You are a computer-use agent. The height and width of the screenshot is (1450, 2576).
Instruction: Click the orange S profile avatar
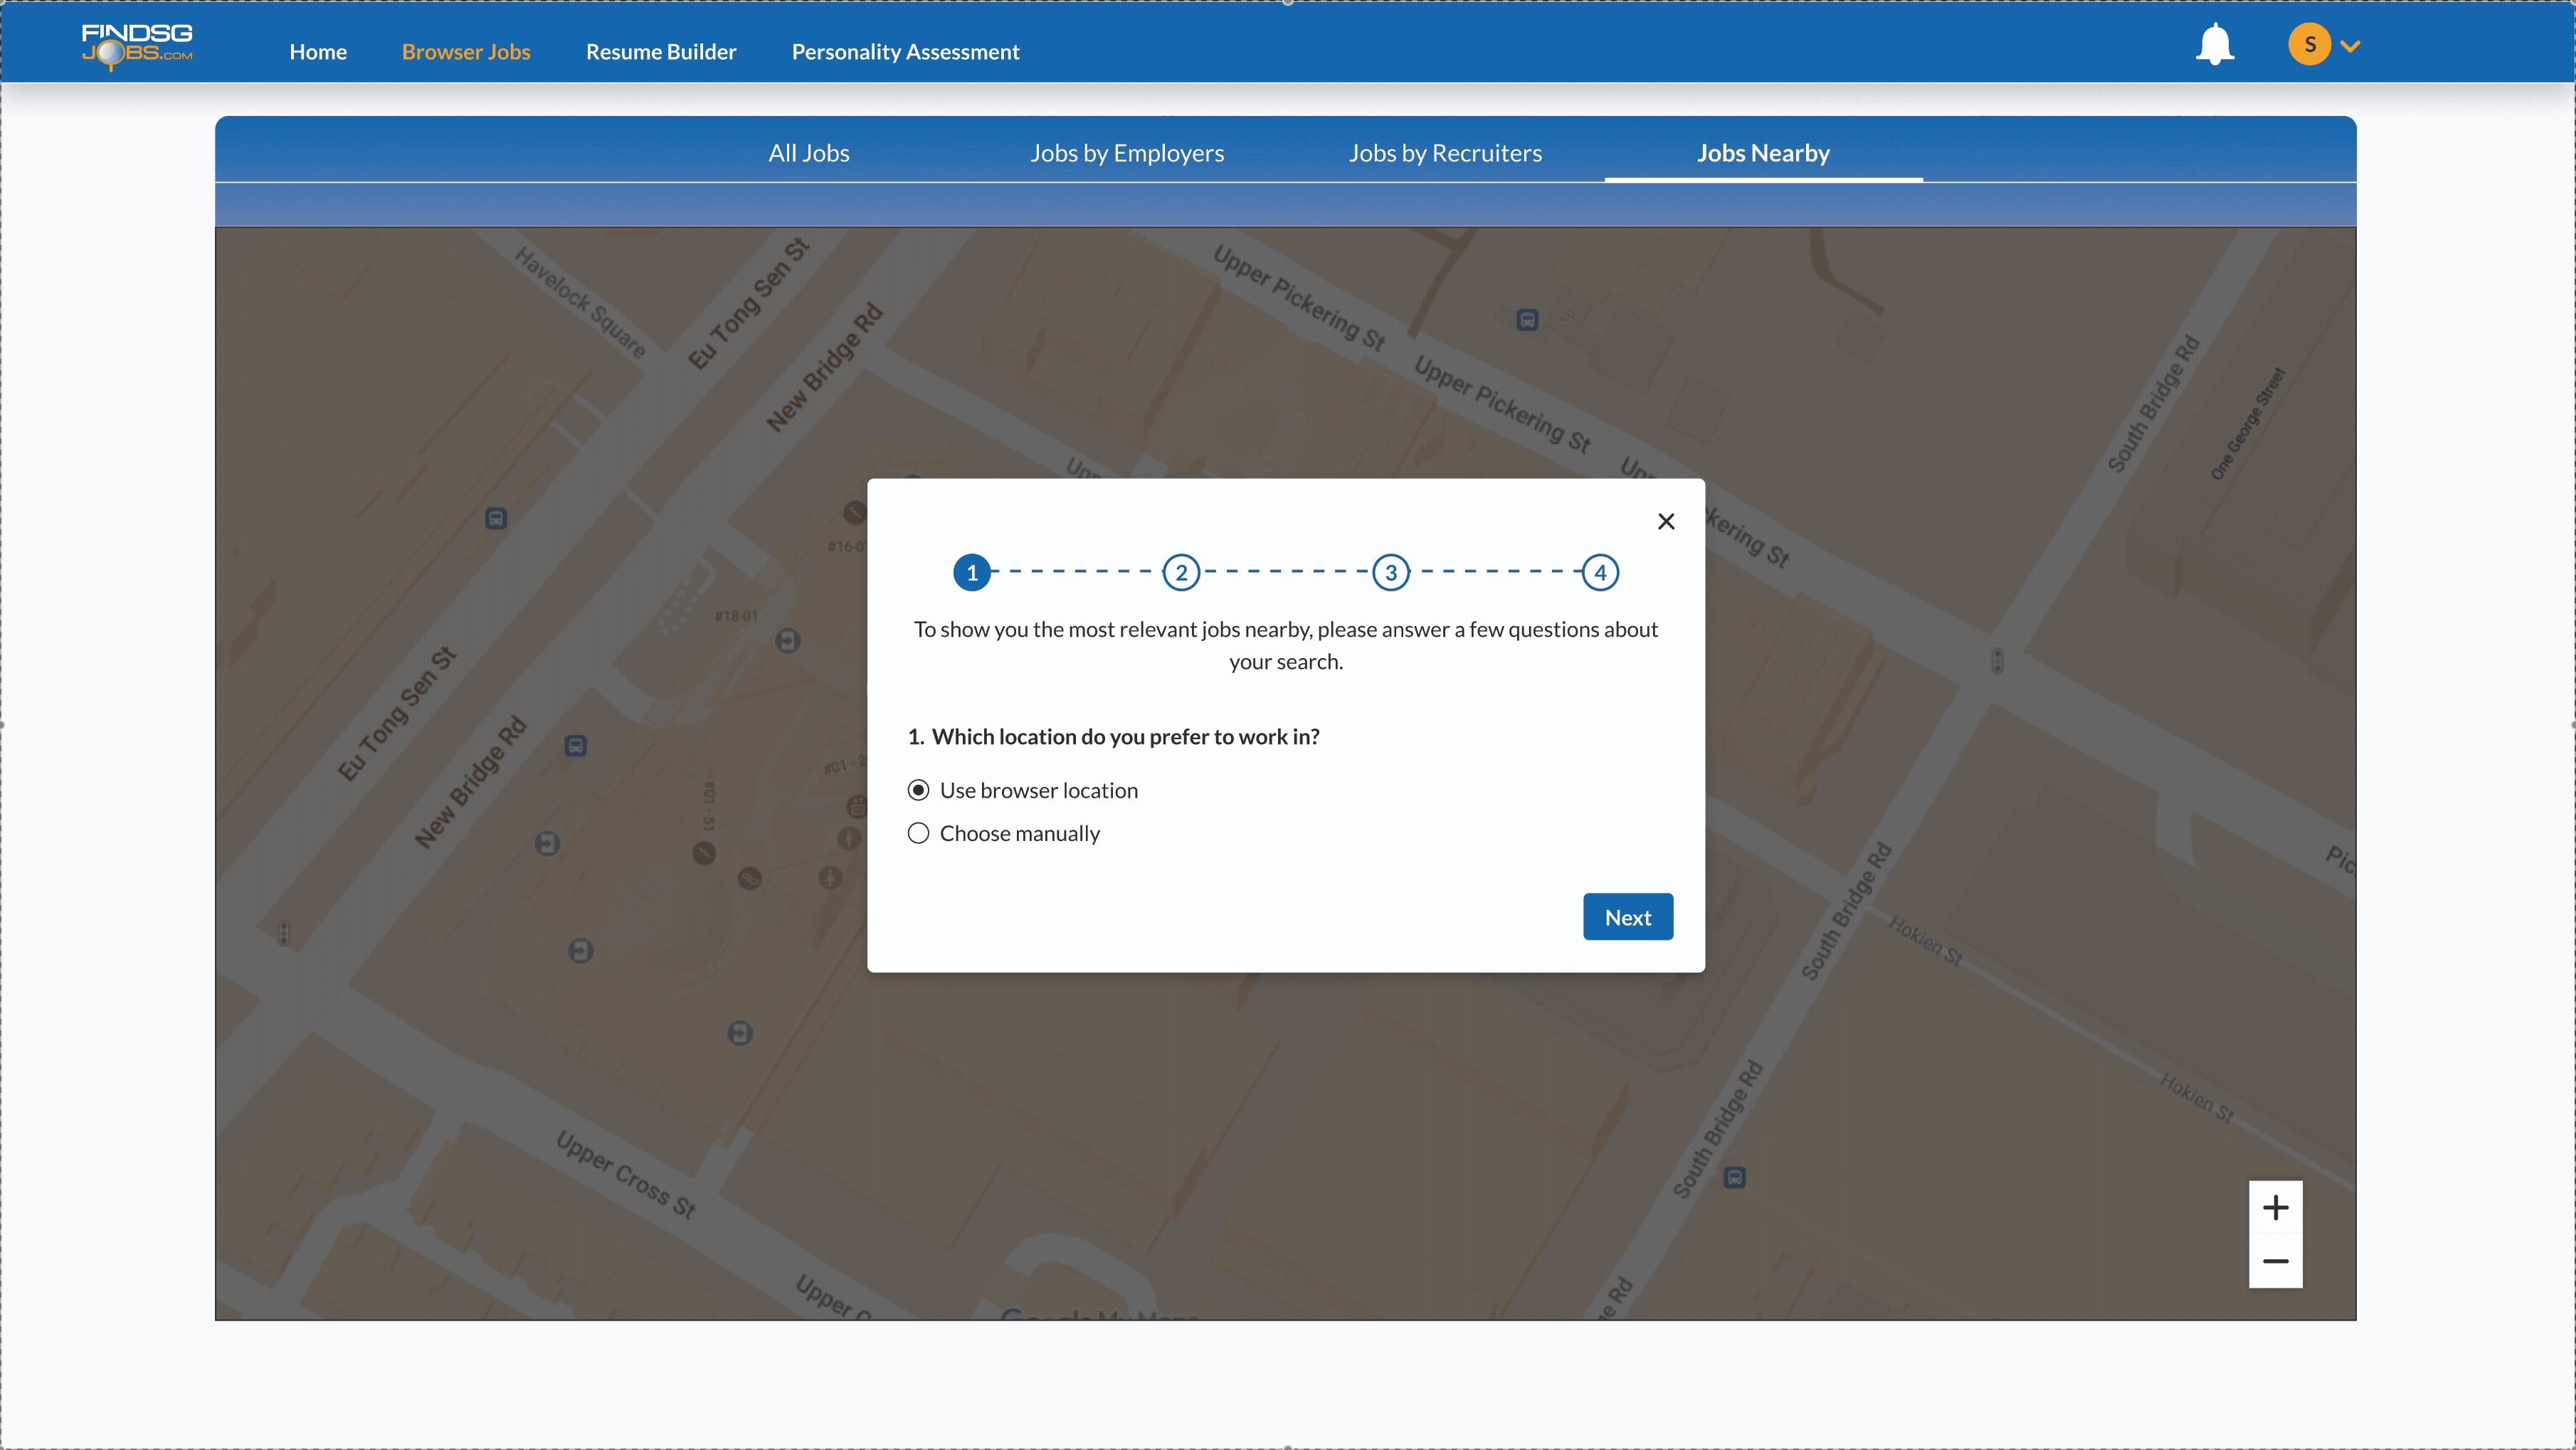[x=2309, y=45]
